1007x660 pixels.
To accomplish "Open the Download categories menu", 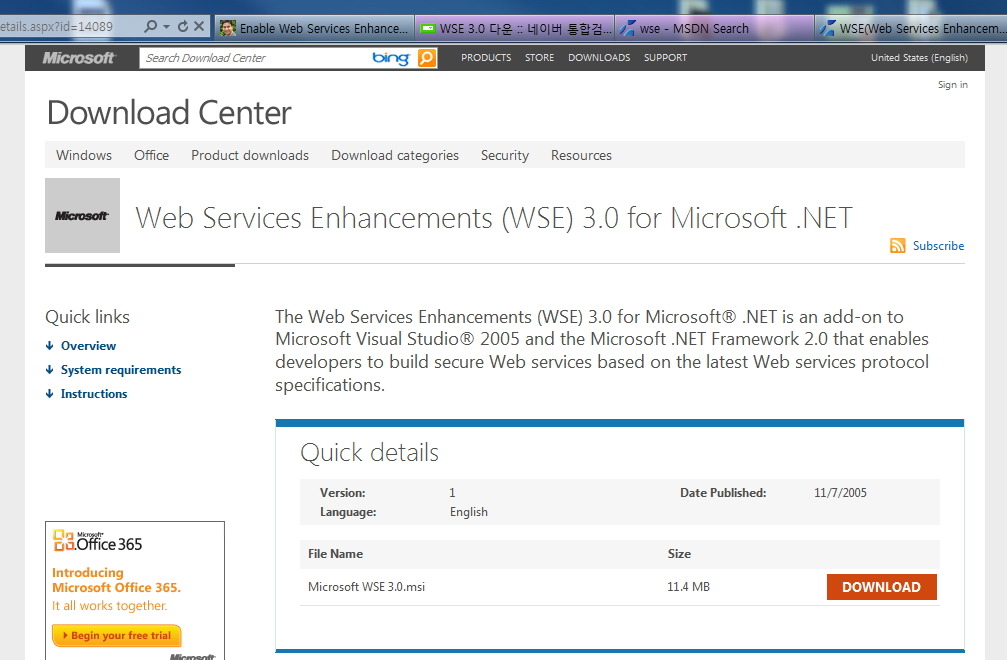I will point(395,155).
